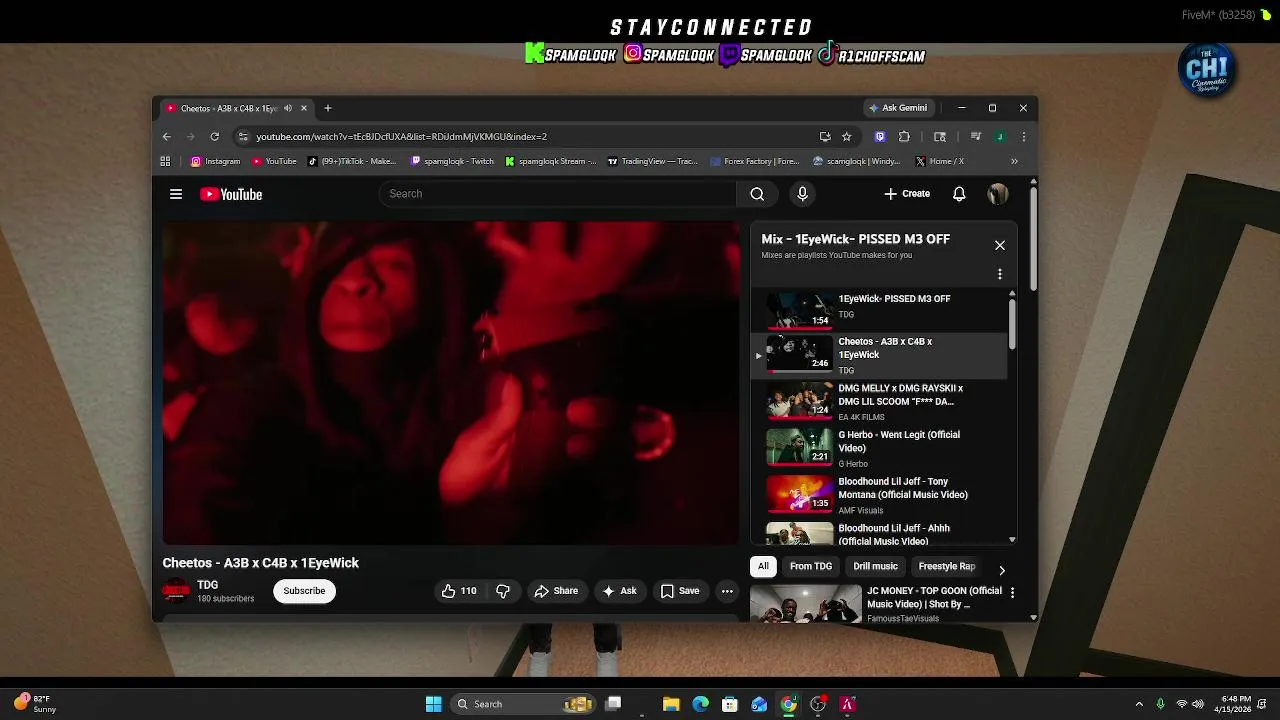Close the Mix playlist panel
Viewport: 1280px width, 720px height.
999,245
